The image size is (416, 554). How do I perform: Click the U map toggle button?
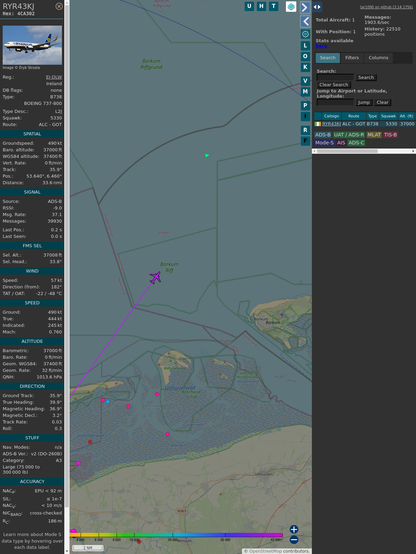pos(249,6)
